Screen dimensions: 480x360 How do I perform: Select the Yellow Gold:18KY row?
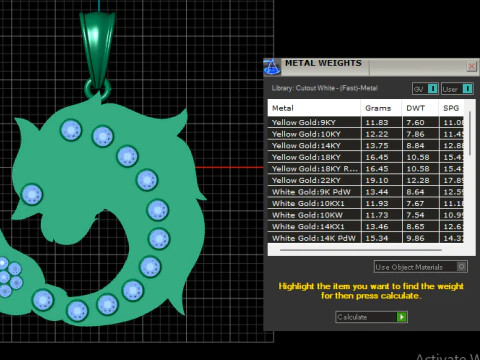(x=366, y=157)
